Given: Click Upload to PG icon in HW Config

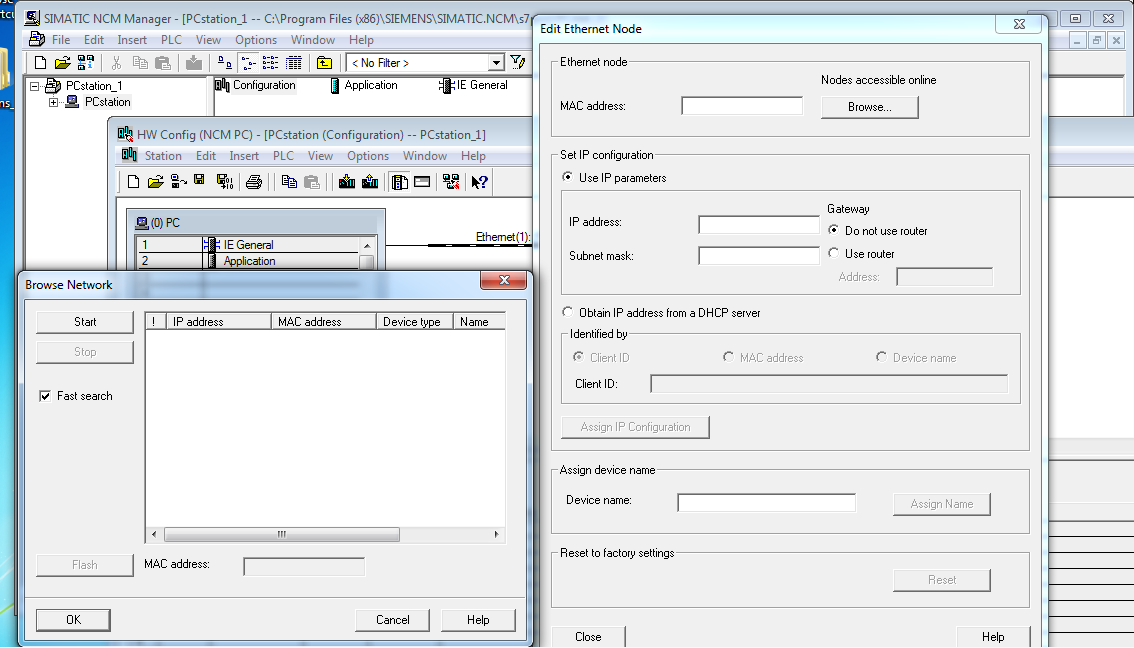Looking at the screenshot, I should click(x=370, y=182).
